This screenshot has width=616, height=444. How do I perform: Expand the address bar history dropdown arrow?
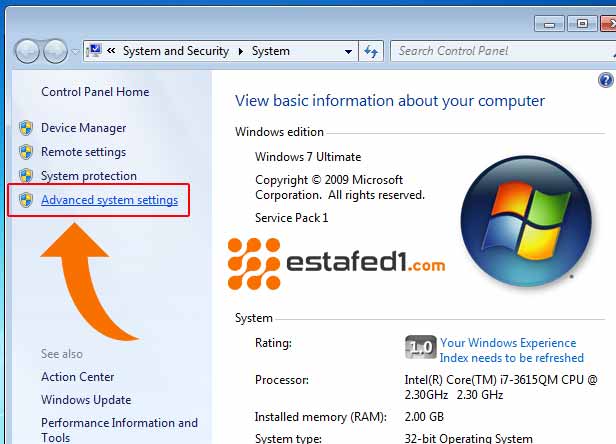348,51
